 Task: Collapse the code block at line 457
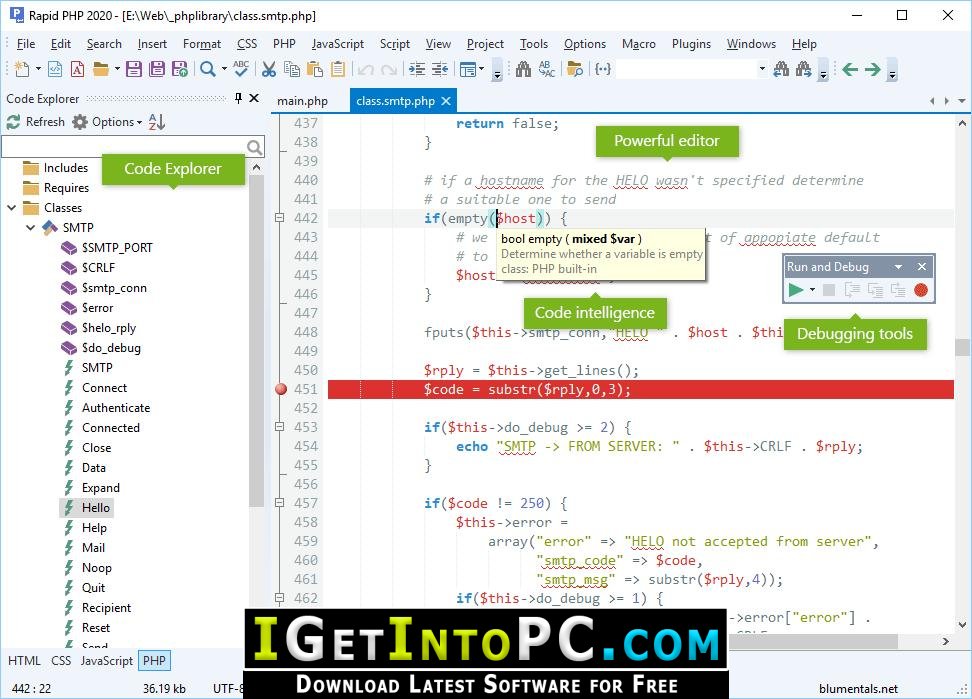coord(280,503)
